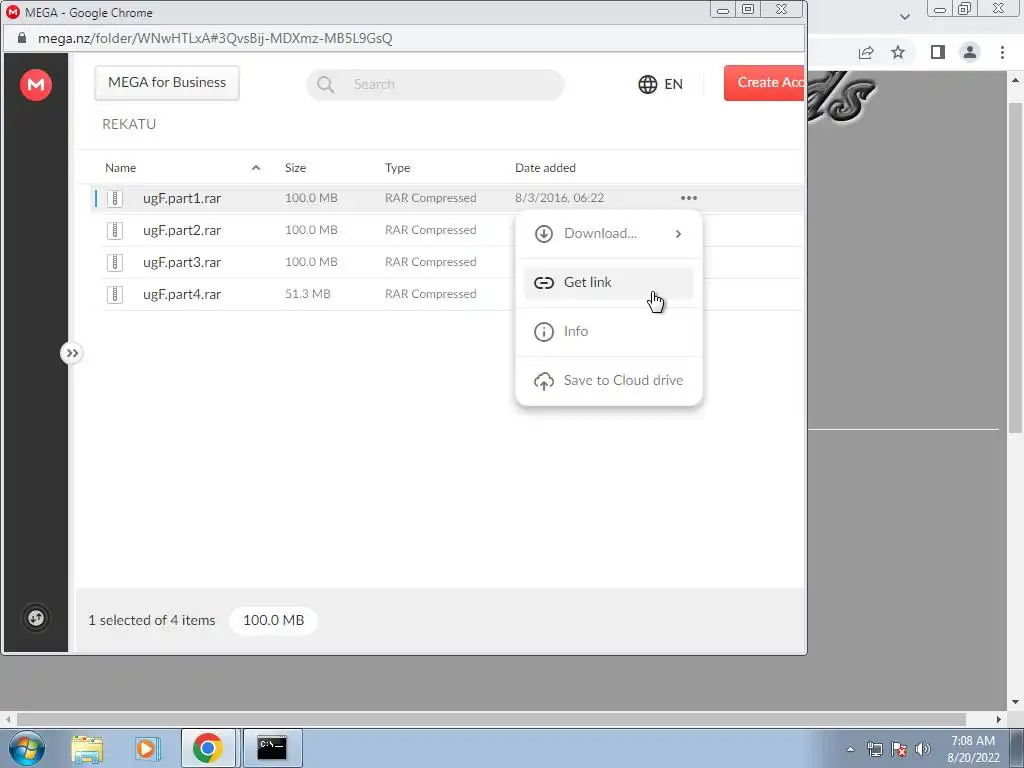1024x768 pixels.
Task: Click the network tray icon
Action: [875, 749]
